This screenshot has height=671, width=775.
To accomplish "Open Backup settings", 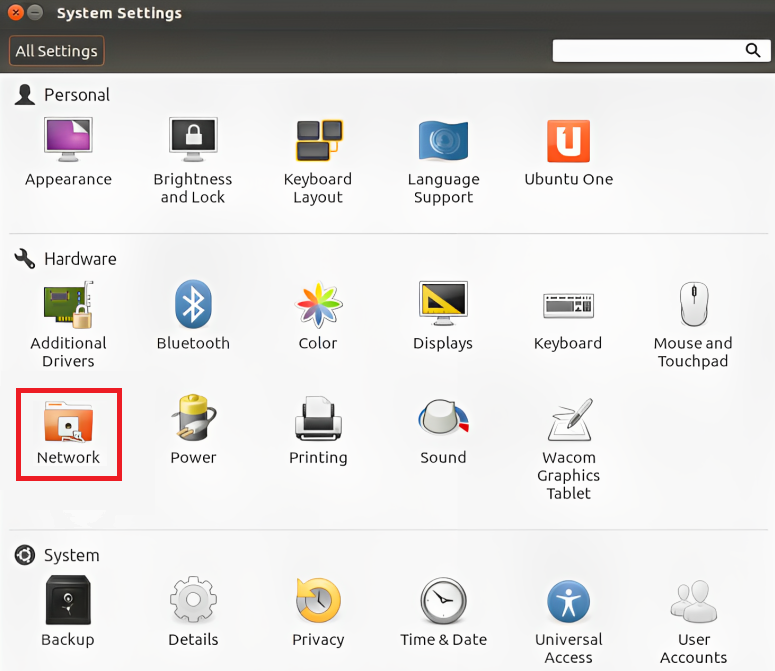I will coord(68,611).
